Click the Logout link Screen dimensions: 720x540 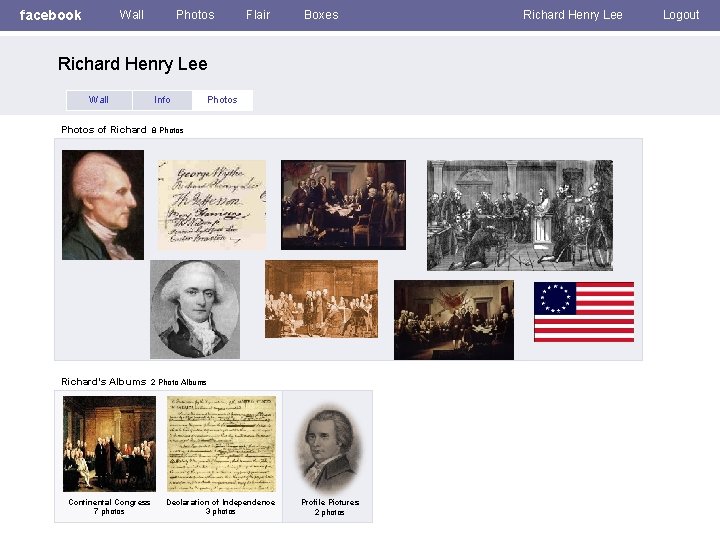tap(681, 15)
